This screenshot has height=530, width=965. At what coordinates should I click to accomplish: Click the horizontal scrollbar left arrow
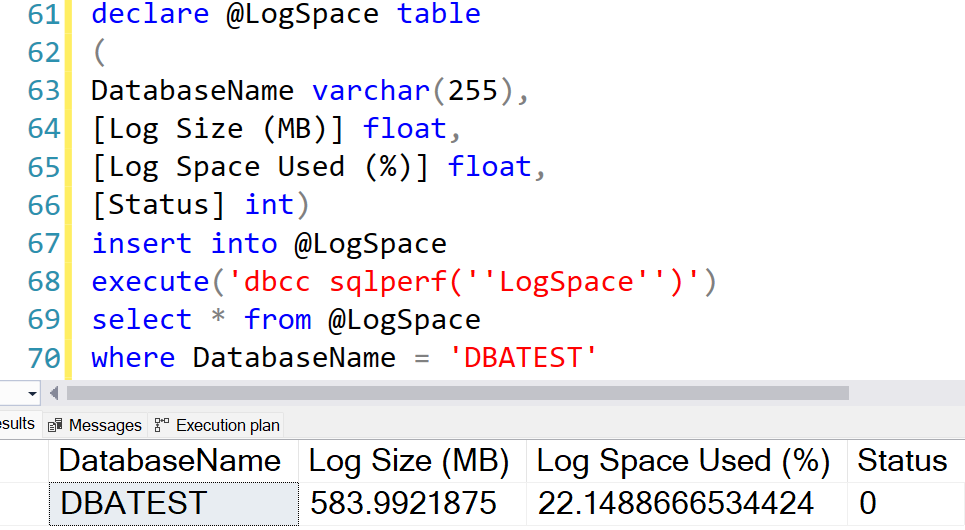(54, 393)
